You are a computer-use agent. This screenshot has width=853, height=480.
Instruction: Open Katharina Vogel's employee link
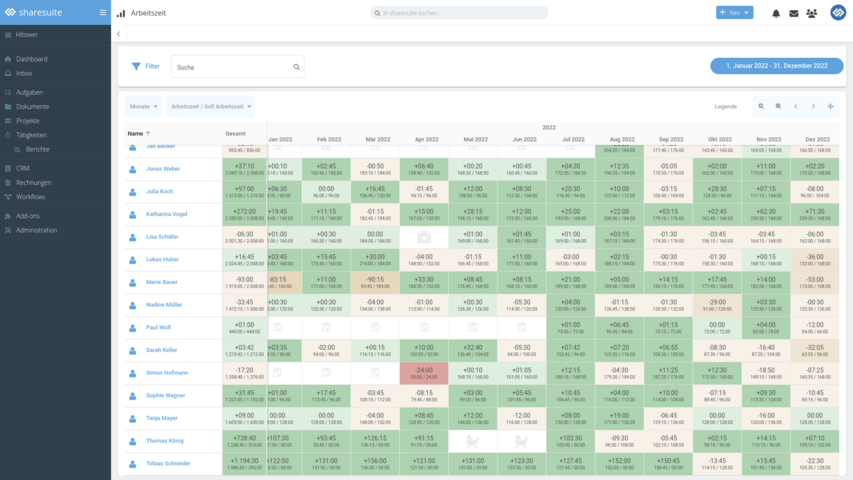[x=166, y=213]
